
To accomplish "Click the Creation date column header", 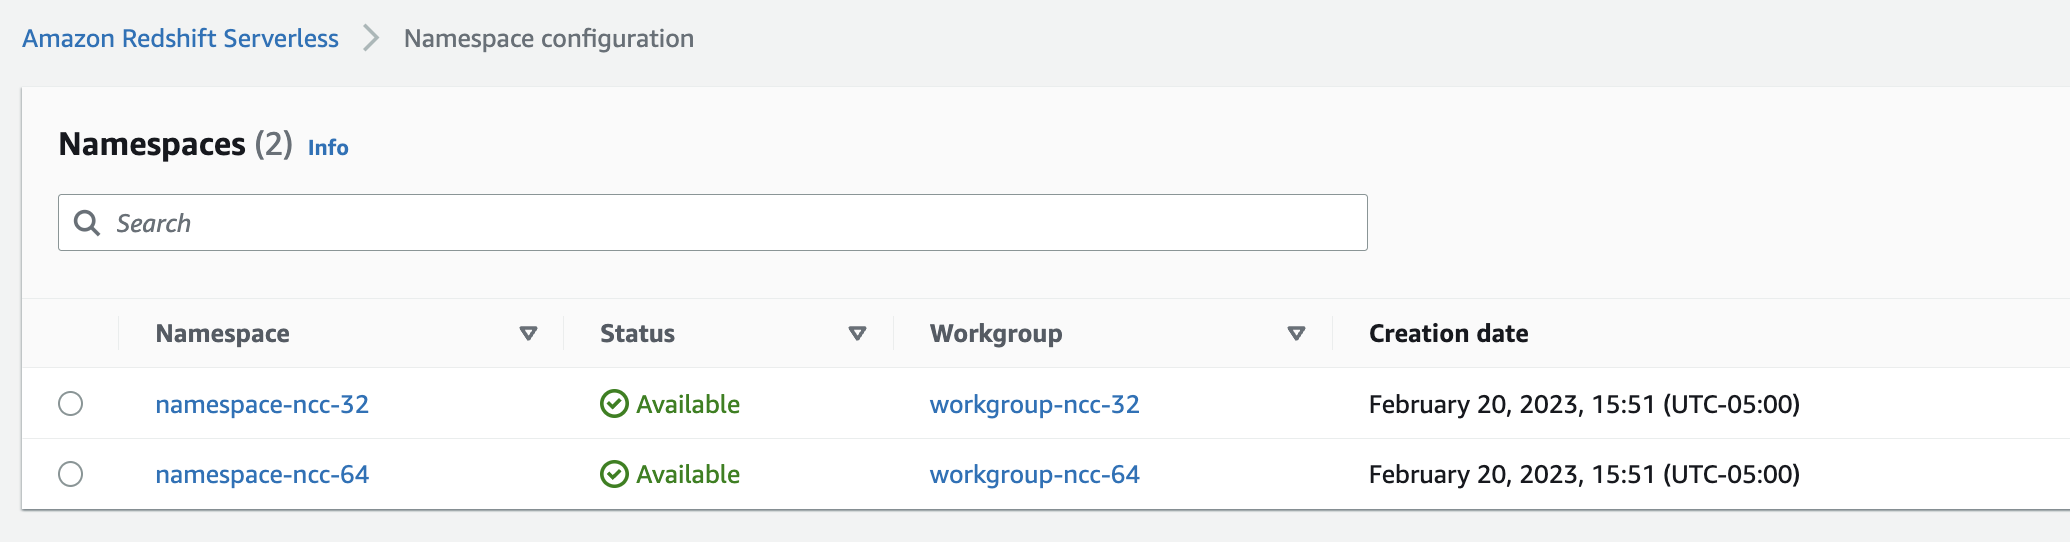I will coord(1449,334).
